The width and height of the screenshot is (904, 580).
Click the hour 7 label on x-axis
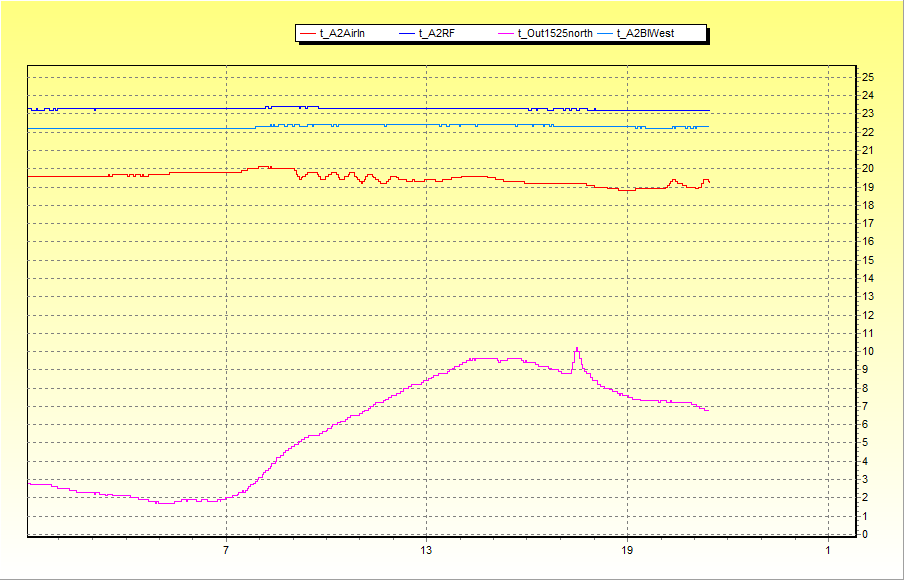coord(227,551)
